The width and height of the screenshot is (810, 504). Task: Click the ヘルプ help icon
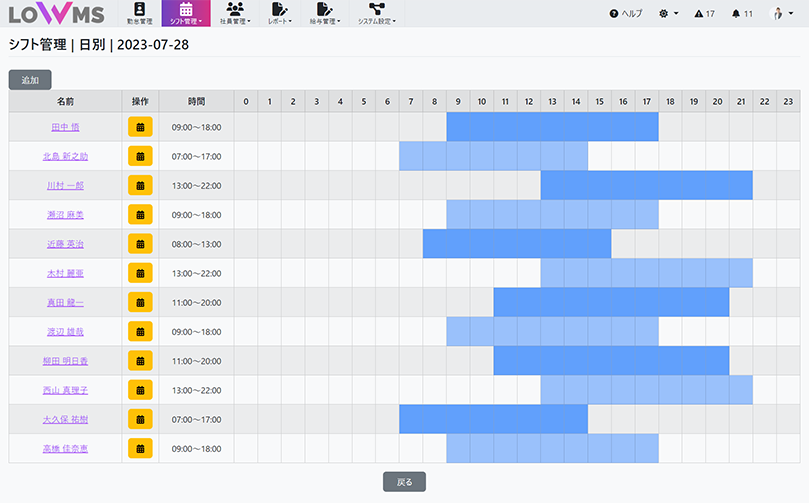626,14
